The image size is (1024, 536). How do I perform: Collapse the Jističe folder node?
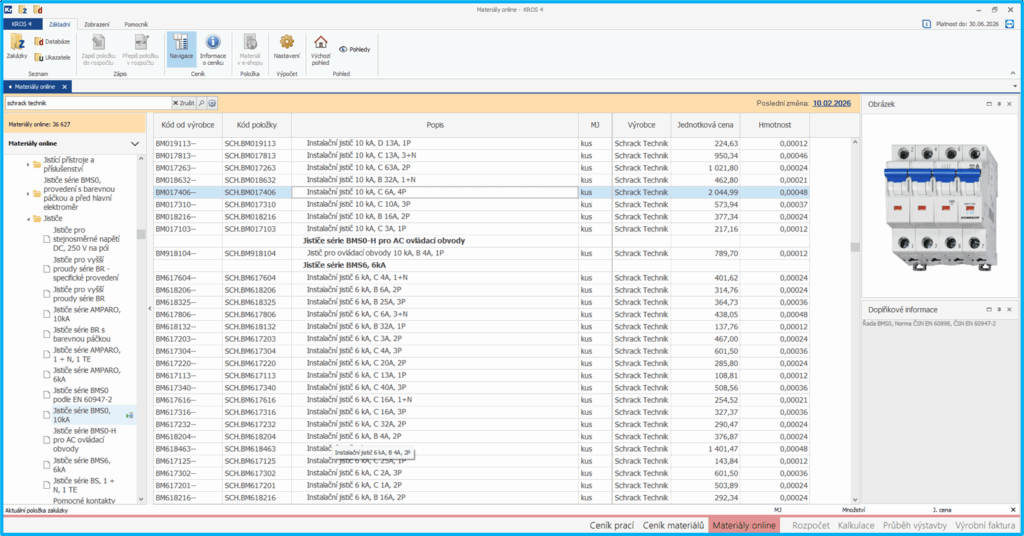coord(28,218)
